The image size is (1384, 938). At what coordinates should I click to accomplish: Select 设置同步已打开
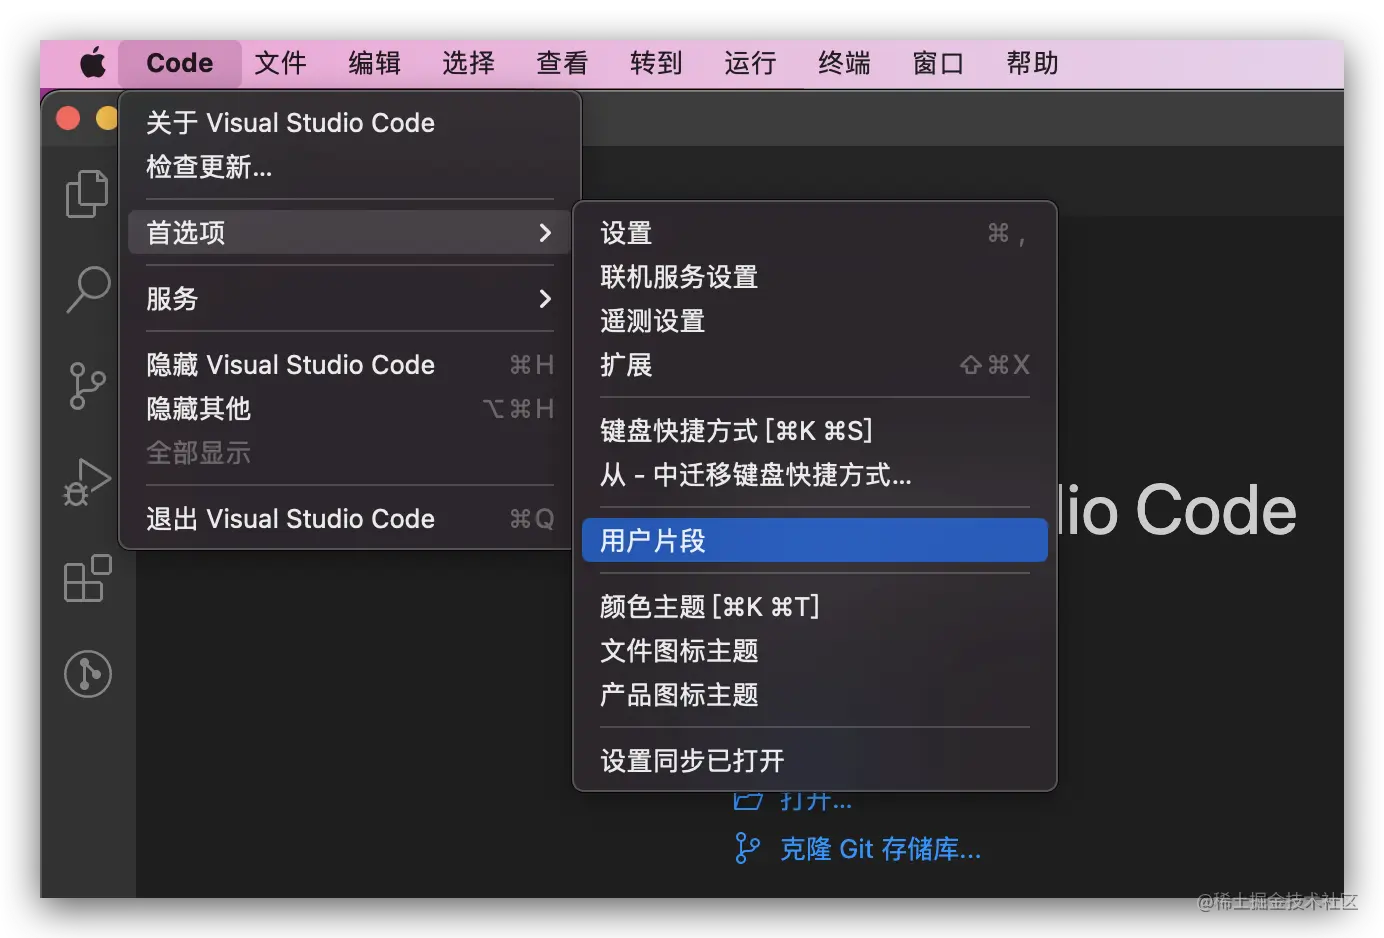(x=814, y=761)
